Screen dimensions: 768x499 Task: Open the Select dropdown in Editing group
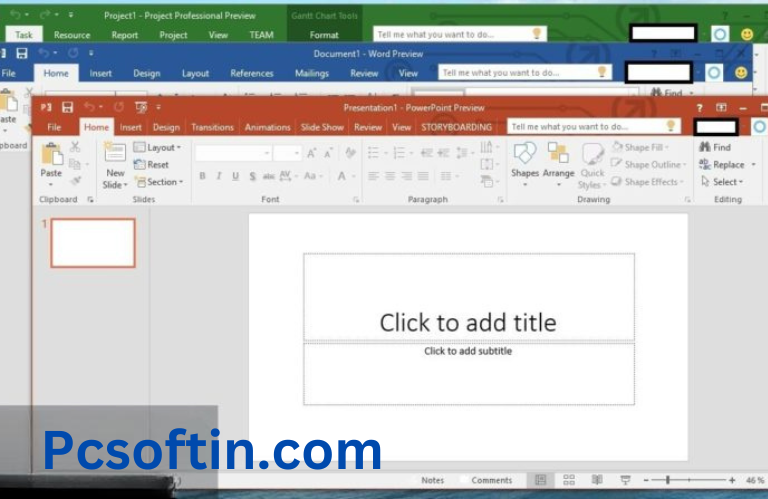(722, 182)
